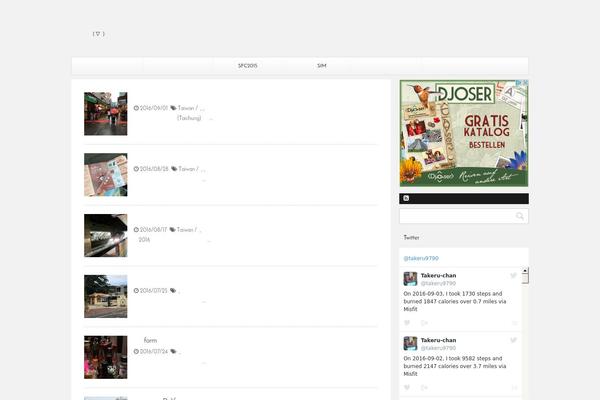600x400 pixels.
Task: Click the search magnifier icon in sidebar
Action: (520, 216)
